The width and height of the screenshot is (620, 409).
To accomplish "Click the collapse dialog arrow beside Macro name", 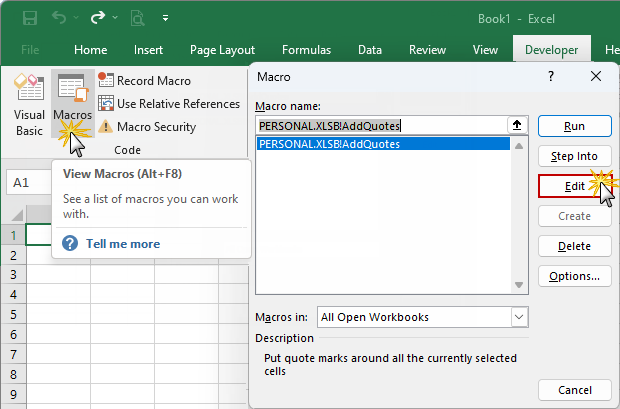I will pyautogui.click(x=517, y=126).
